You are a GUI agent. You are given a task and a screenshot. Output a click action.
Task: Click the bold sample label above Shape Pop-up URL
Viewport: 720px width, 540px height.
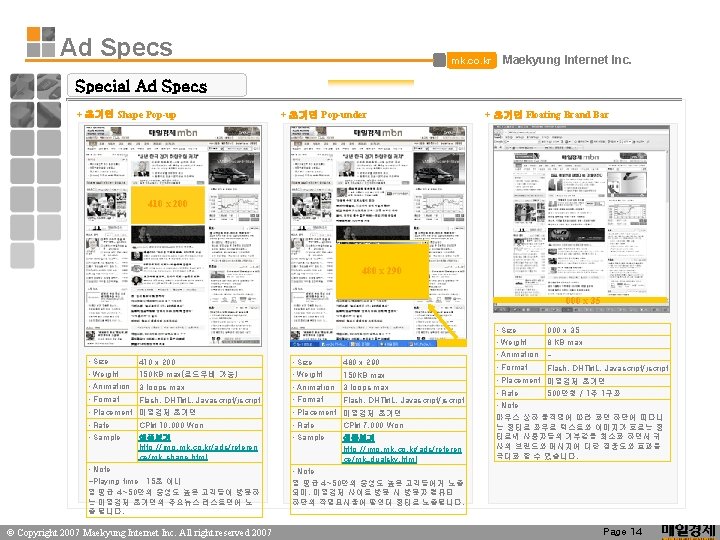pyautogui.click(x=155, y=437)
